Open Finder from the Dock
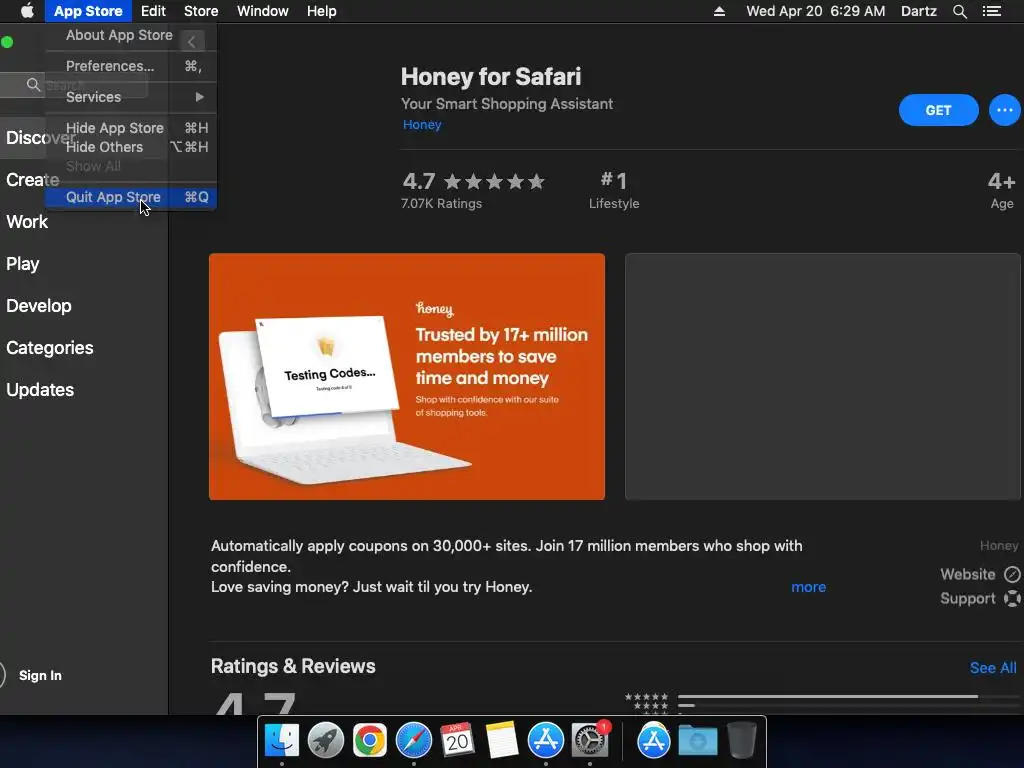Viewport: 1024px width, 768px height. click(281, 741)
